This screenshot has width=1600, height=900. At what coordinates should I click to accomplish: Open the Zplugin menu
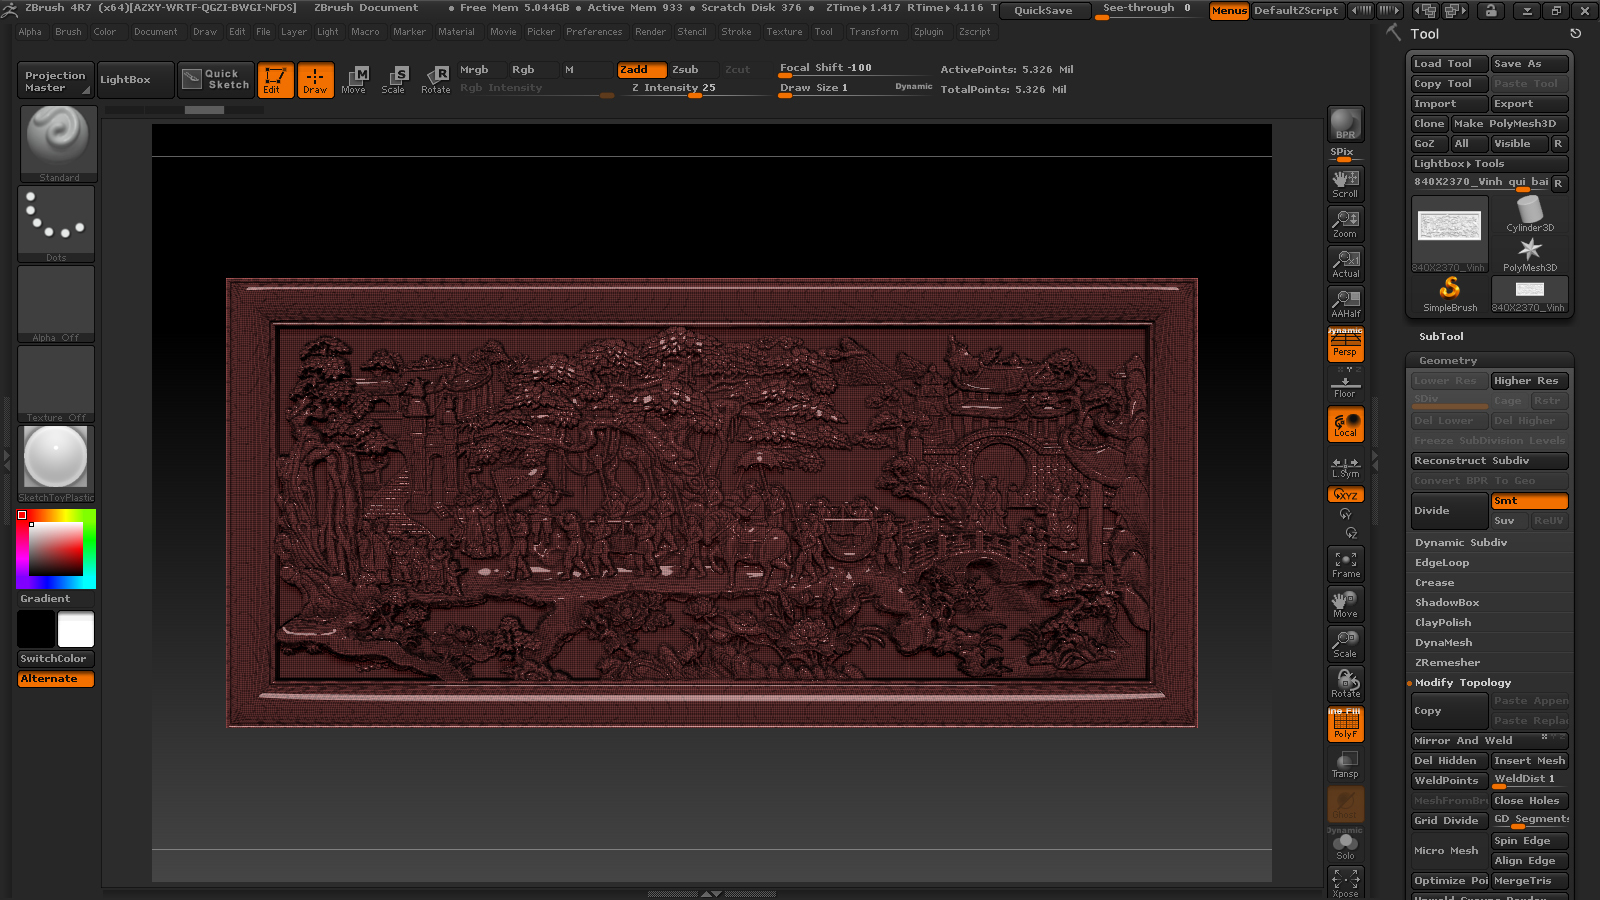pos(928,32)
